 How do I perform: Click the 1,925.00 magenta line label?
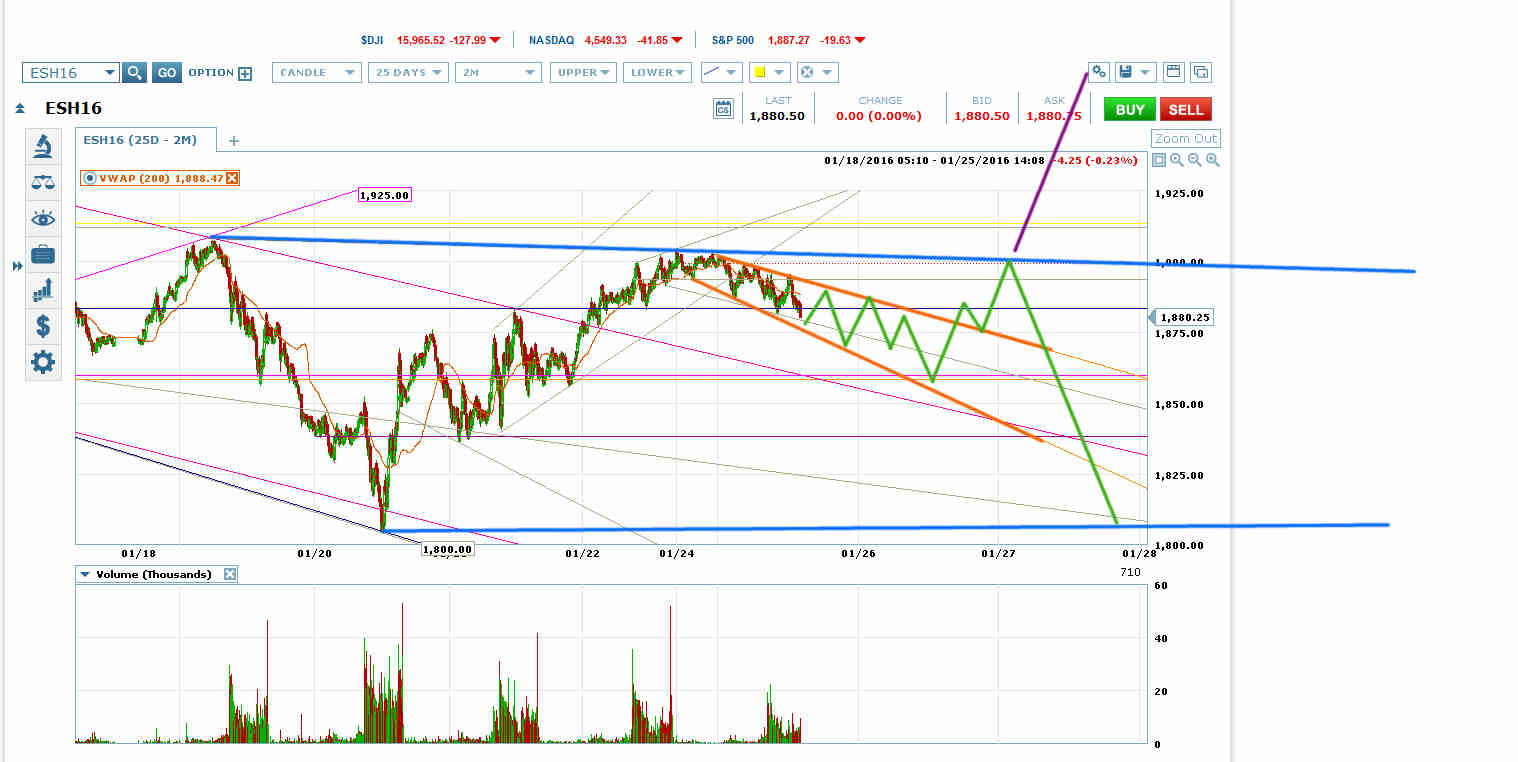click(385, 195)
